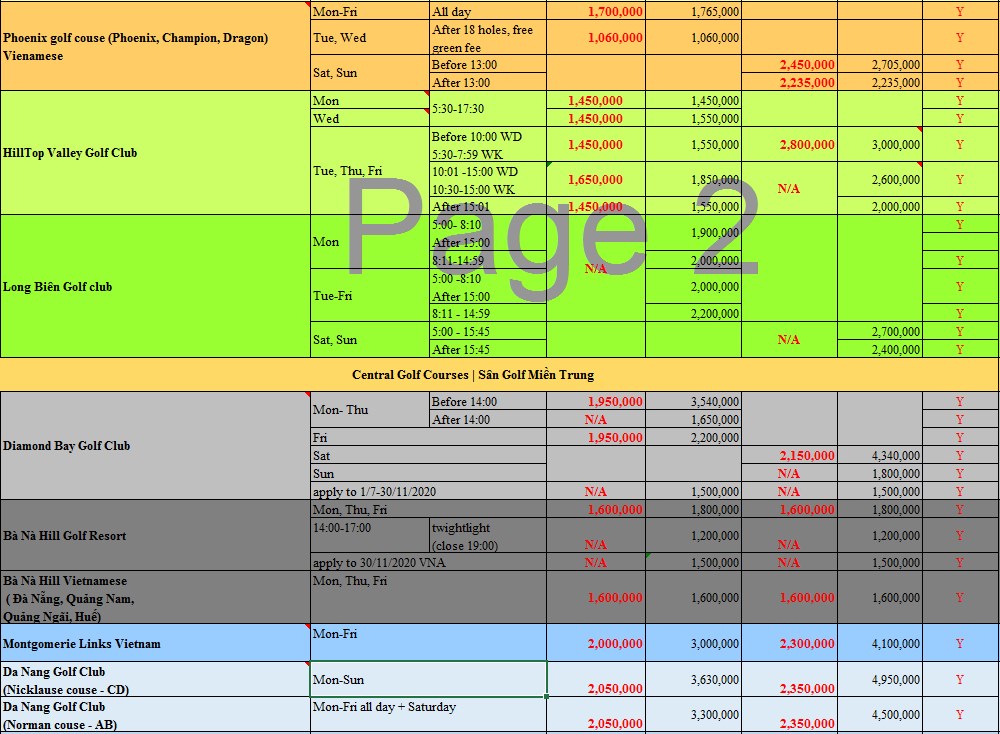Select the red 2,150,000 price cell
The height and width of the screenshot is (734, 1000).
coord(790,455)
